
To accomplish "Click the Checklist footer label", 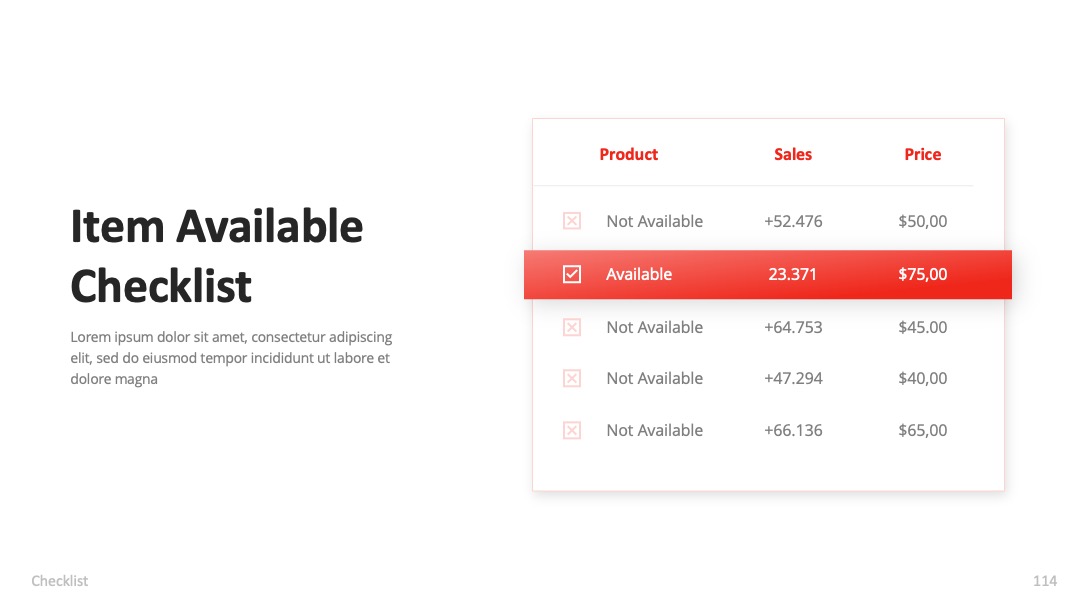I will (x=59, y=581).
